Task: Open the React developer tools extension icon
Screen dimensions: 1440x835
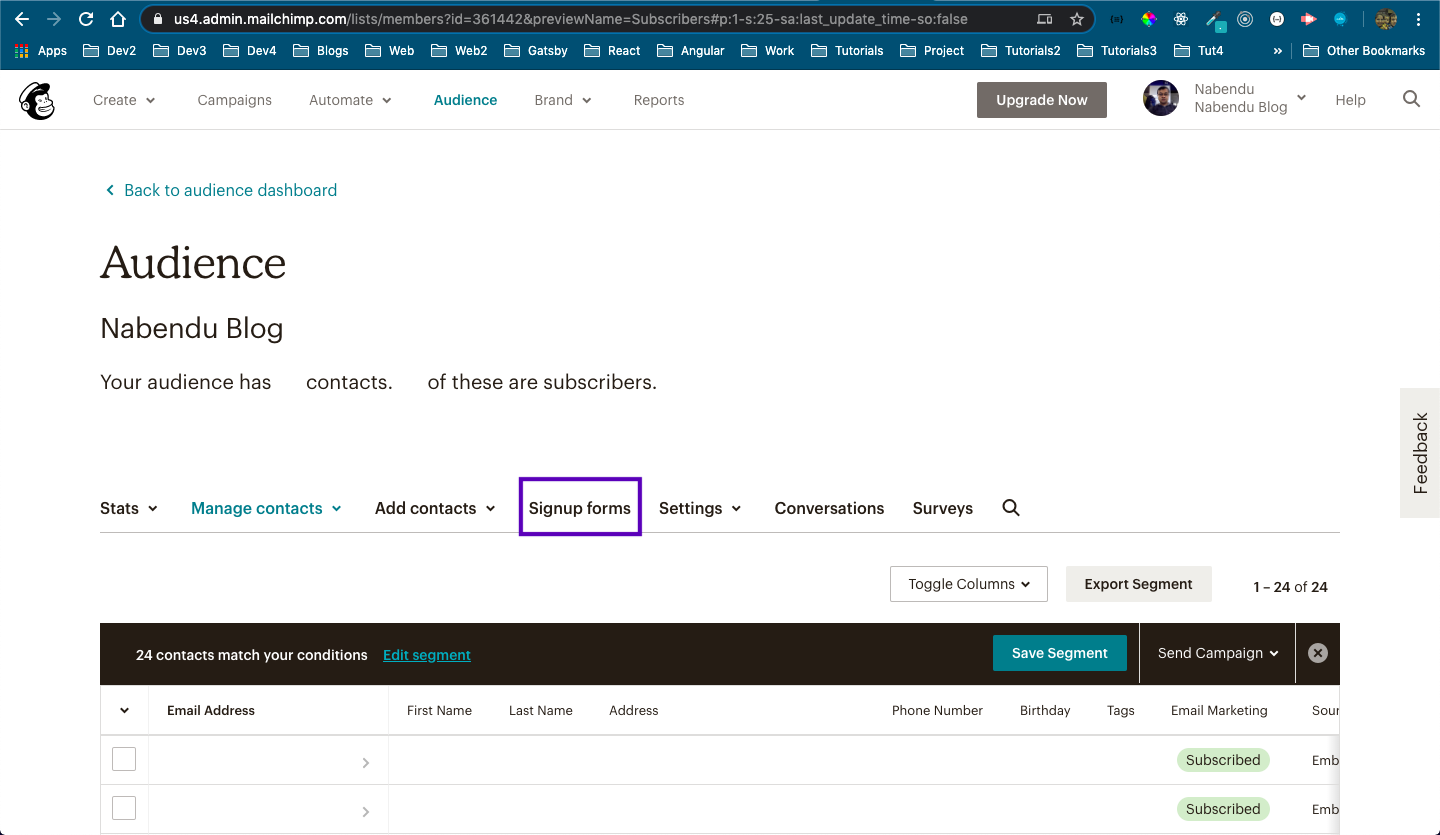Action: tap(1181, 19)
